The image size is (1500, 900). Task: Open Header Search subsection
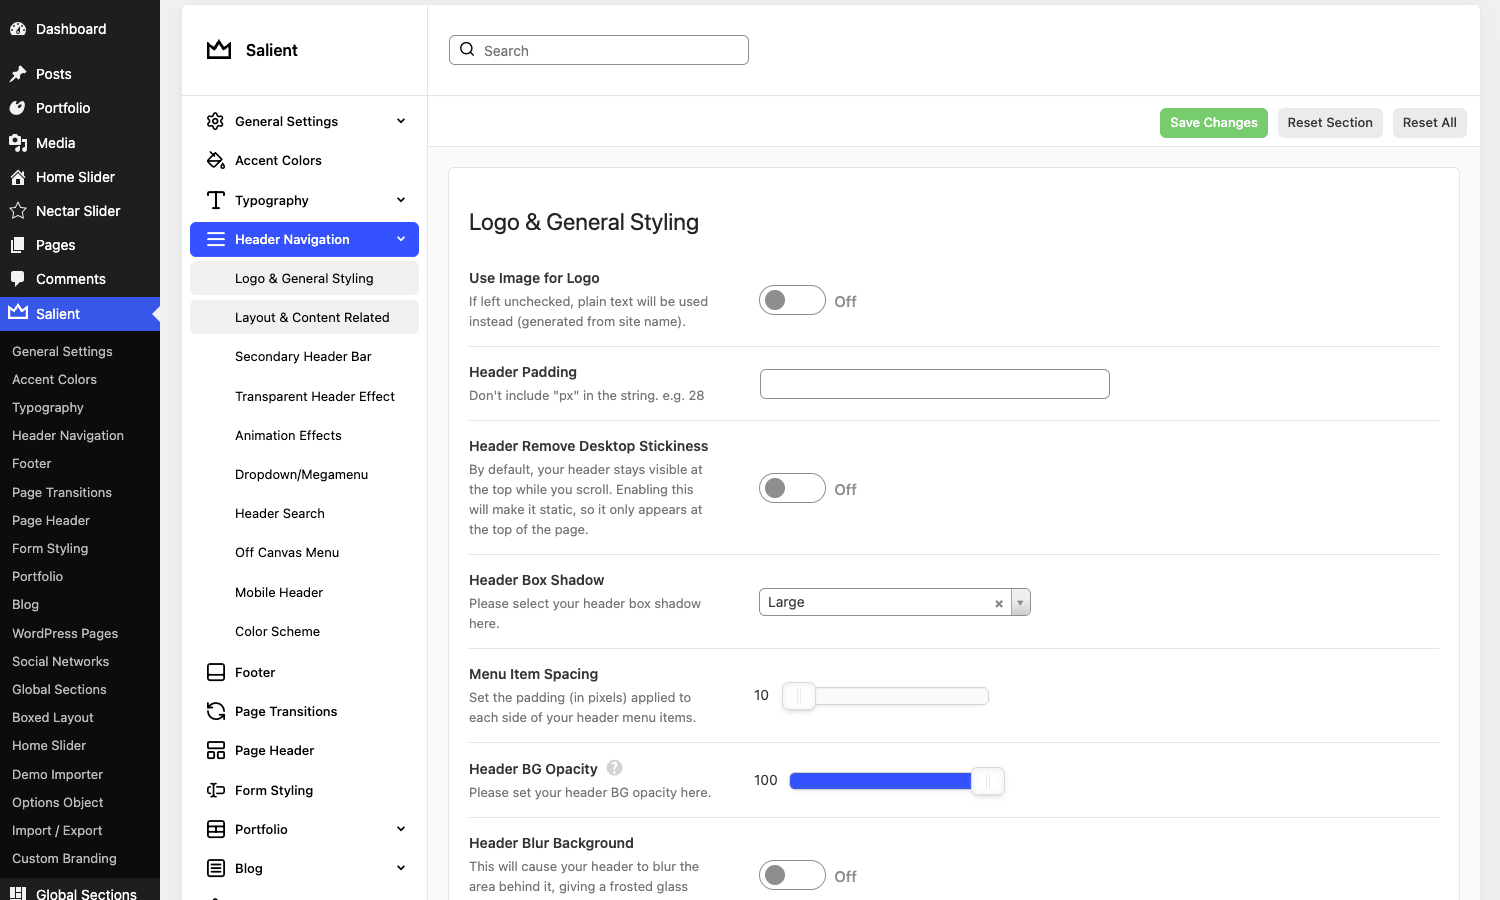304,513
